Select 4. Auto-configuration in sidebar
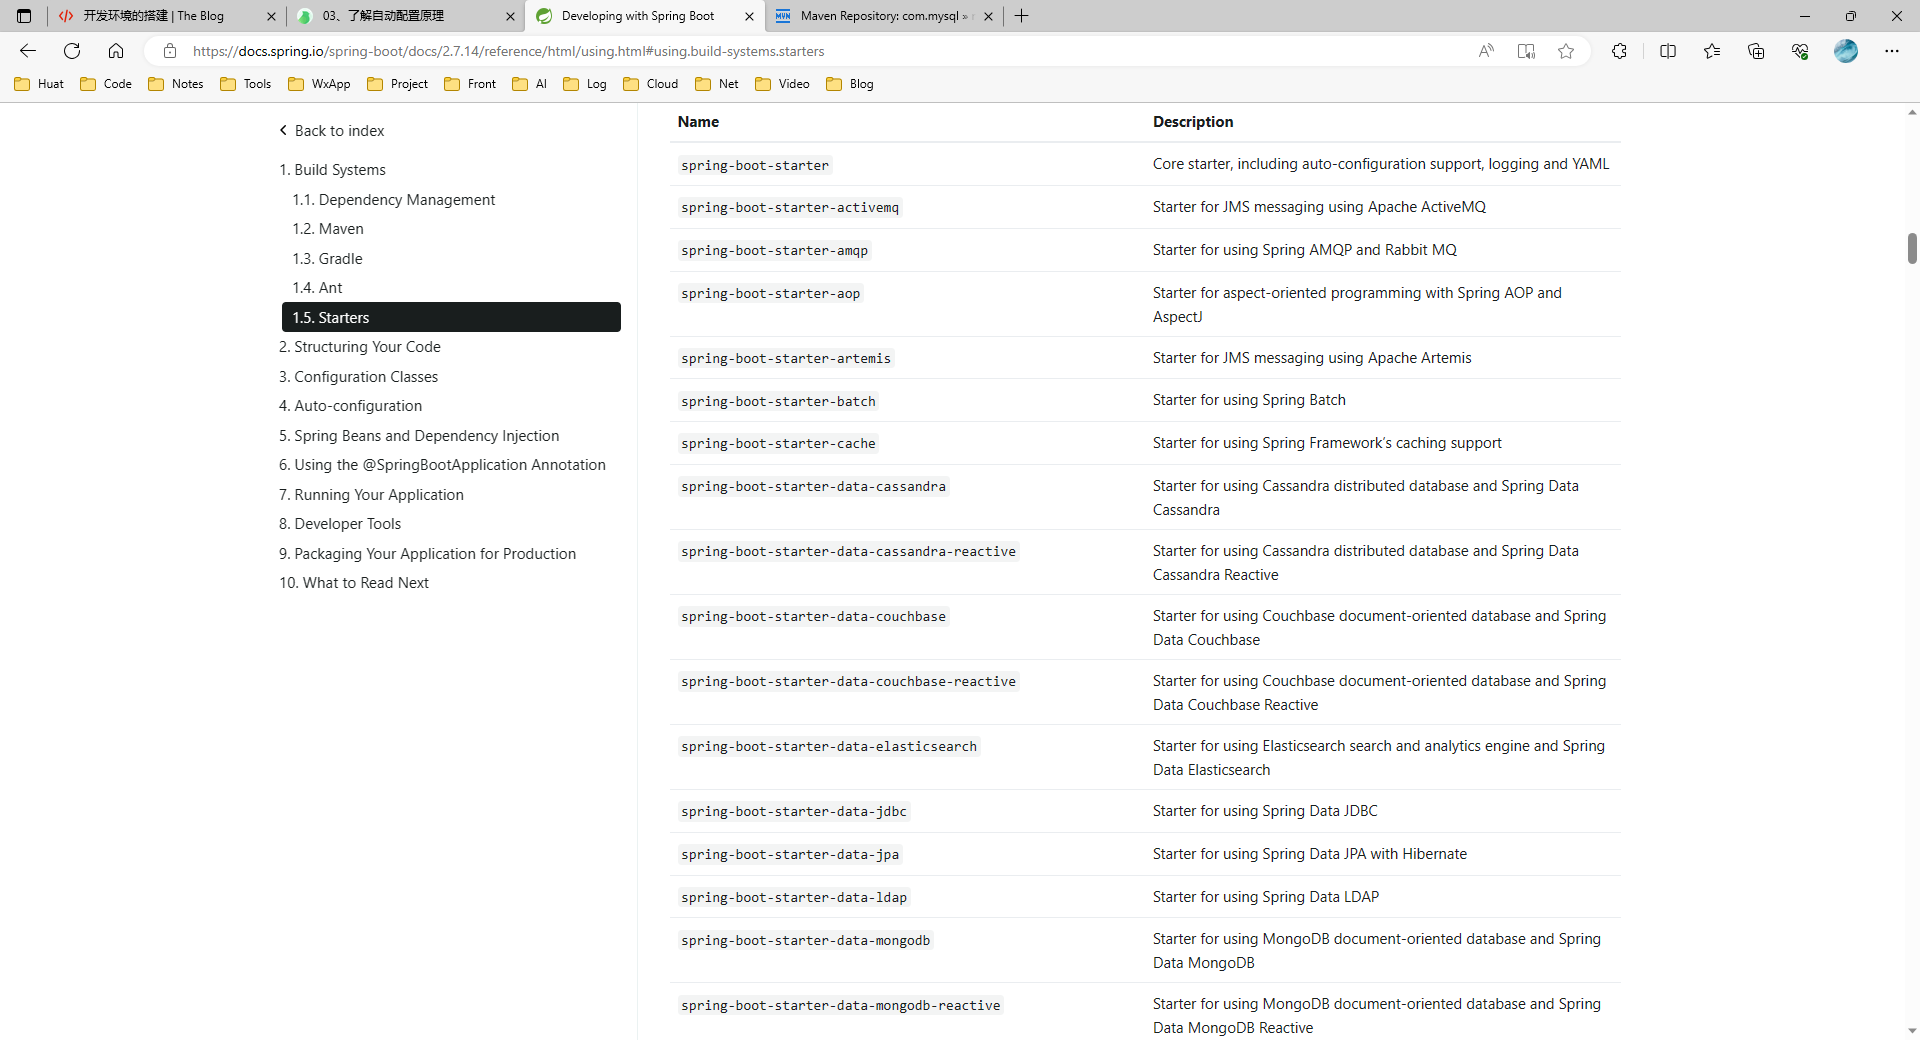 (357, 406)
